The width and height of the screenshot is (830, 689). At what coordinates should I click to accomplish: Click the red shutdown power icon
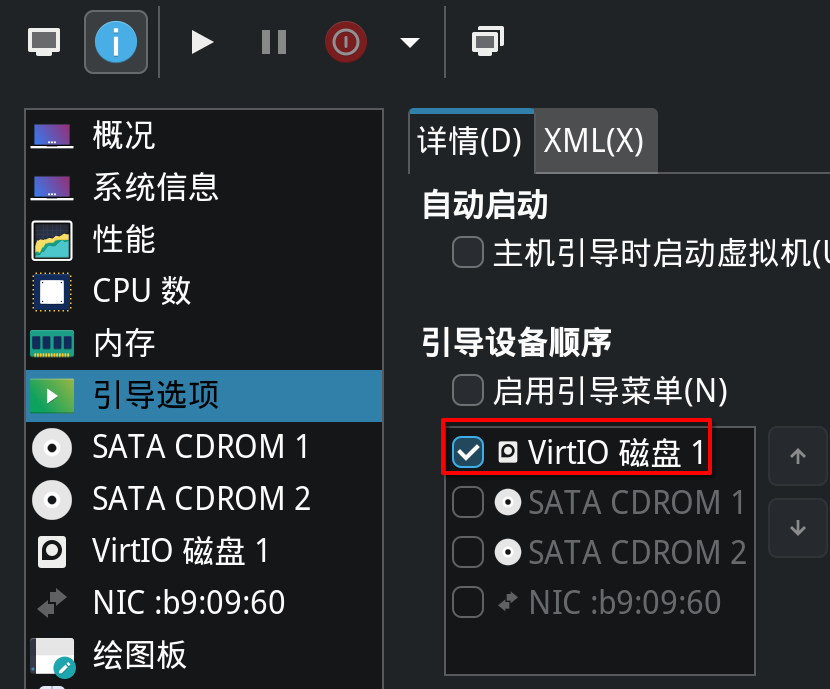click(345, 42)
